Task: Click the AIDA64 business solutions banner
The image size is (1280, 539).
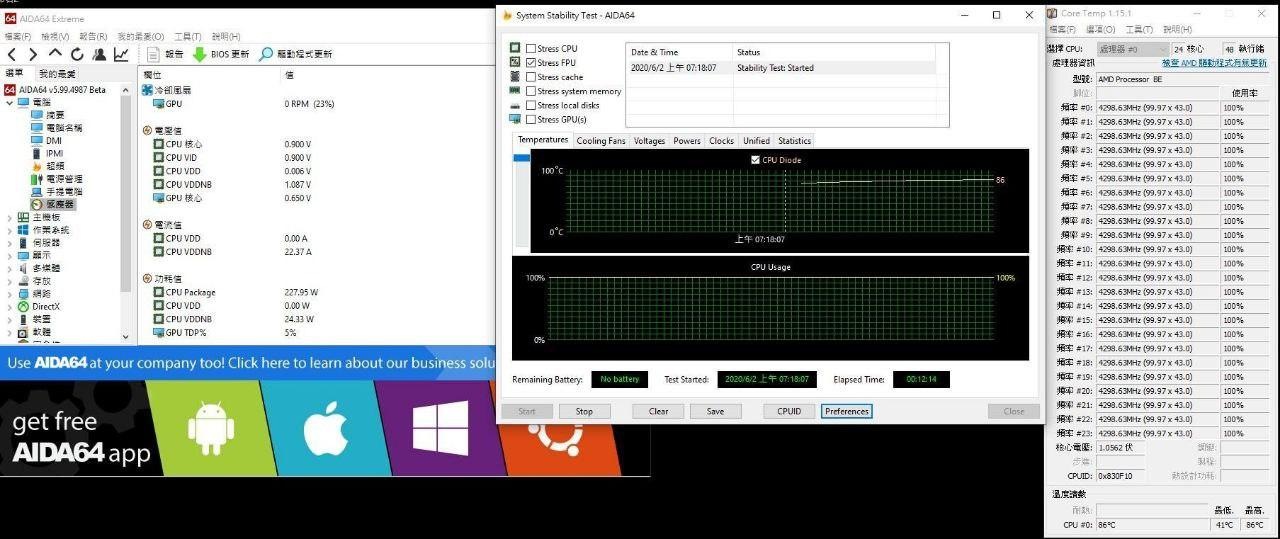Action: tap(248, 363)
